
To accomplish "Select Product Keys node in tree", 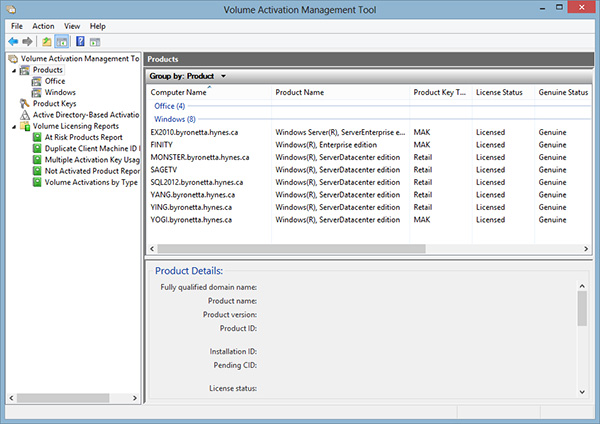I will [56, 103].
